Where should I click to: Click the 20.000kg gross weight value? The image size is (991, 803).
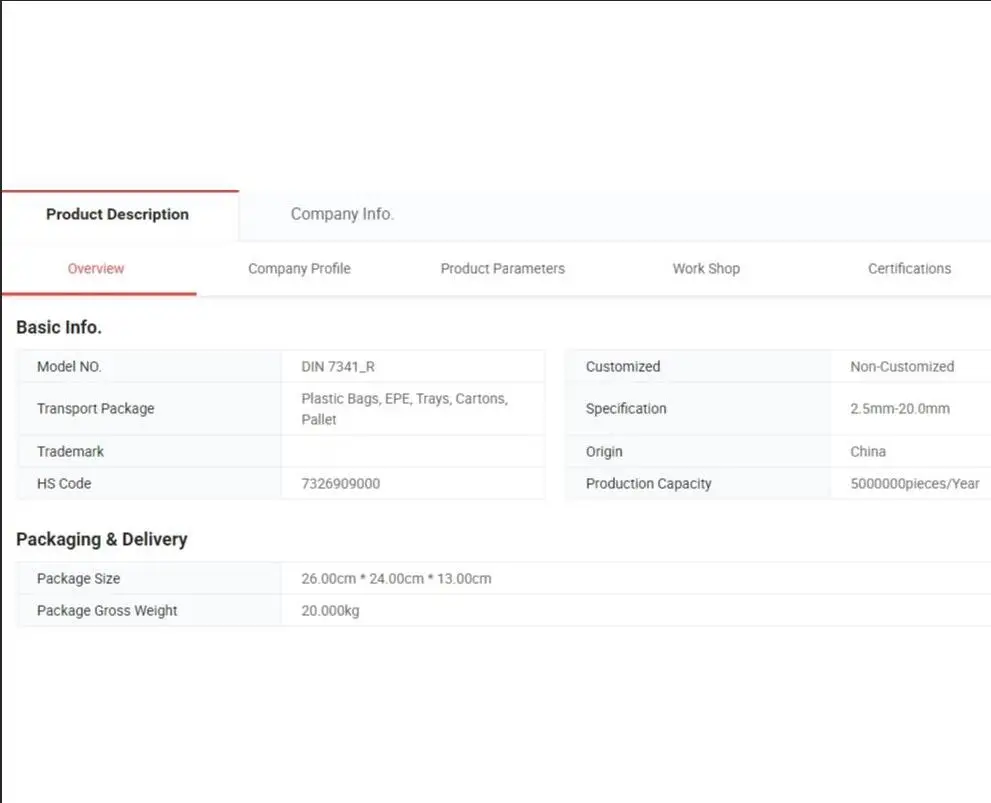(x=330, y=611)
